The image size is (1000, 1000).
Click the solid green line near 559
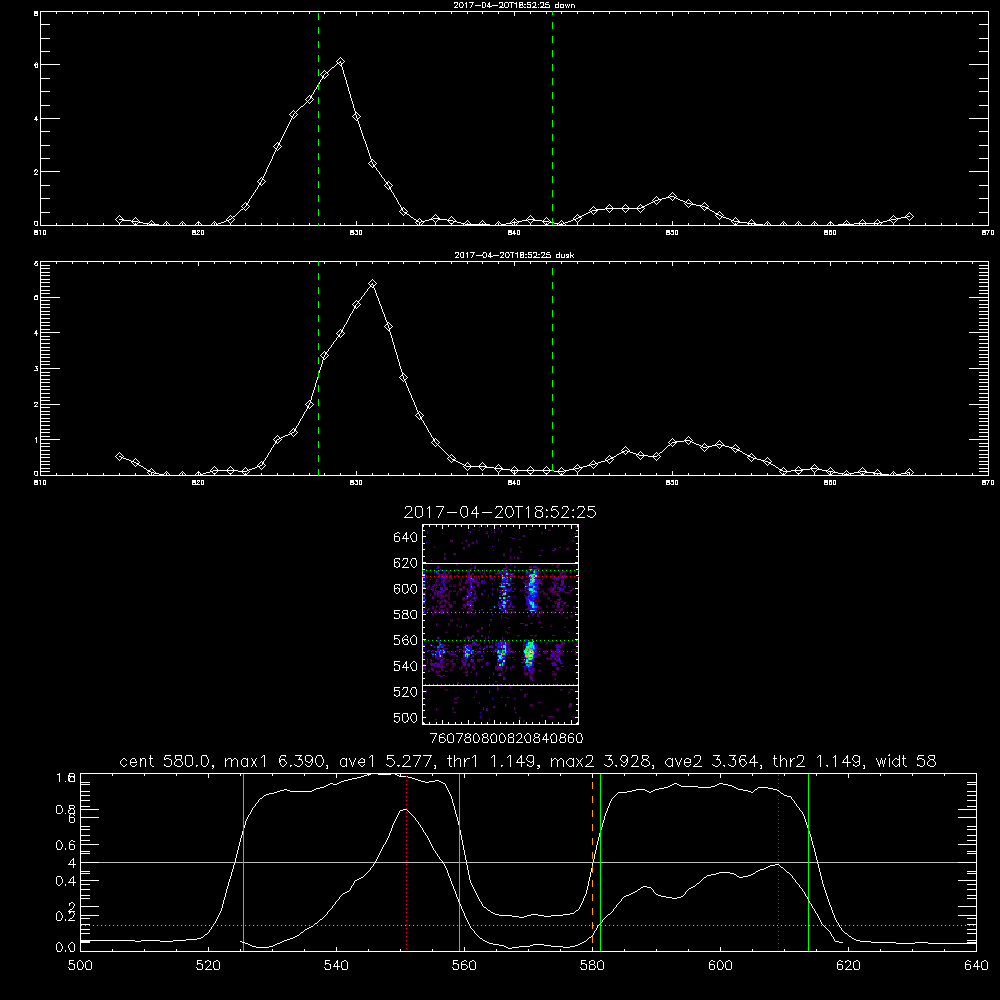coord(459,862)
